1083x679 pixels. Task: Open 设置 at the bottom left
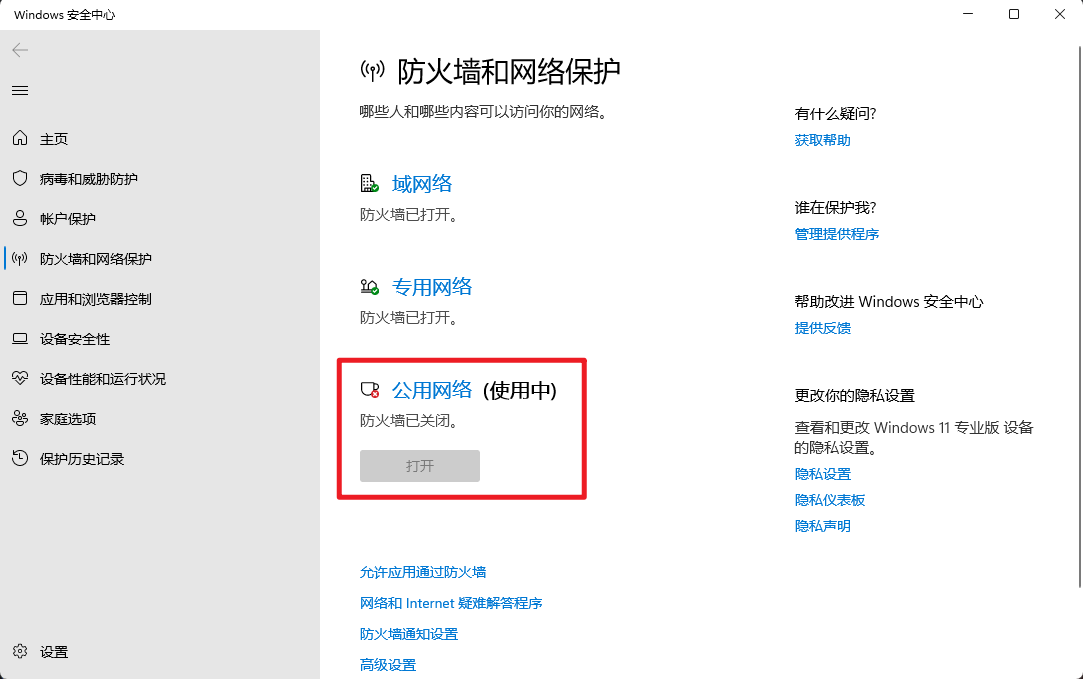[x=53, y=651]
